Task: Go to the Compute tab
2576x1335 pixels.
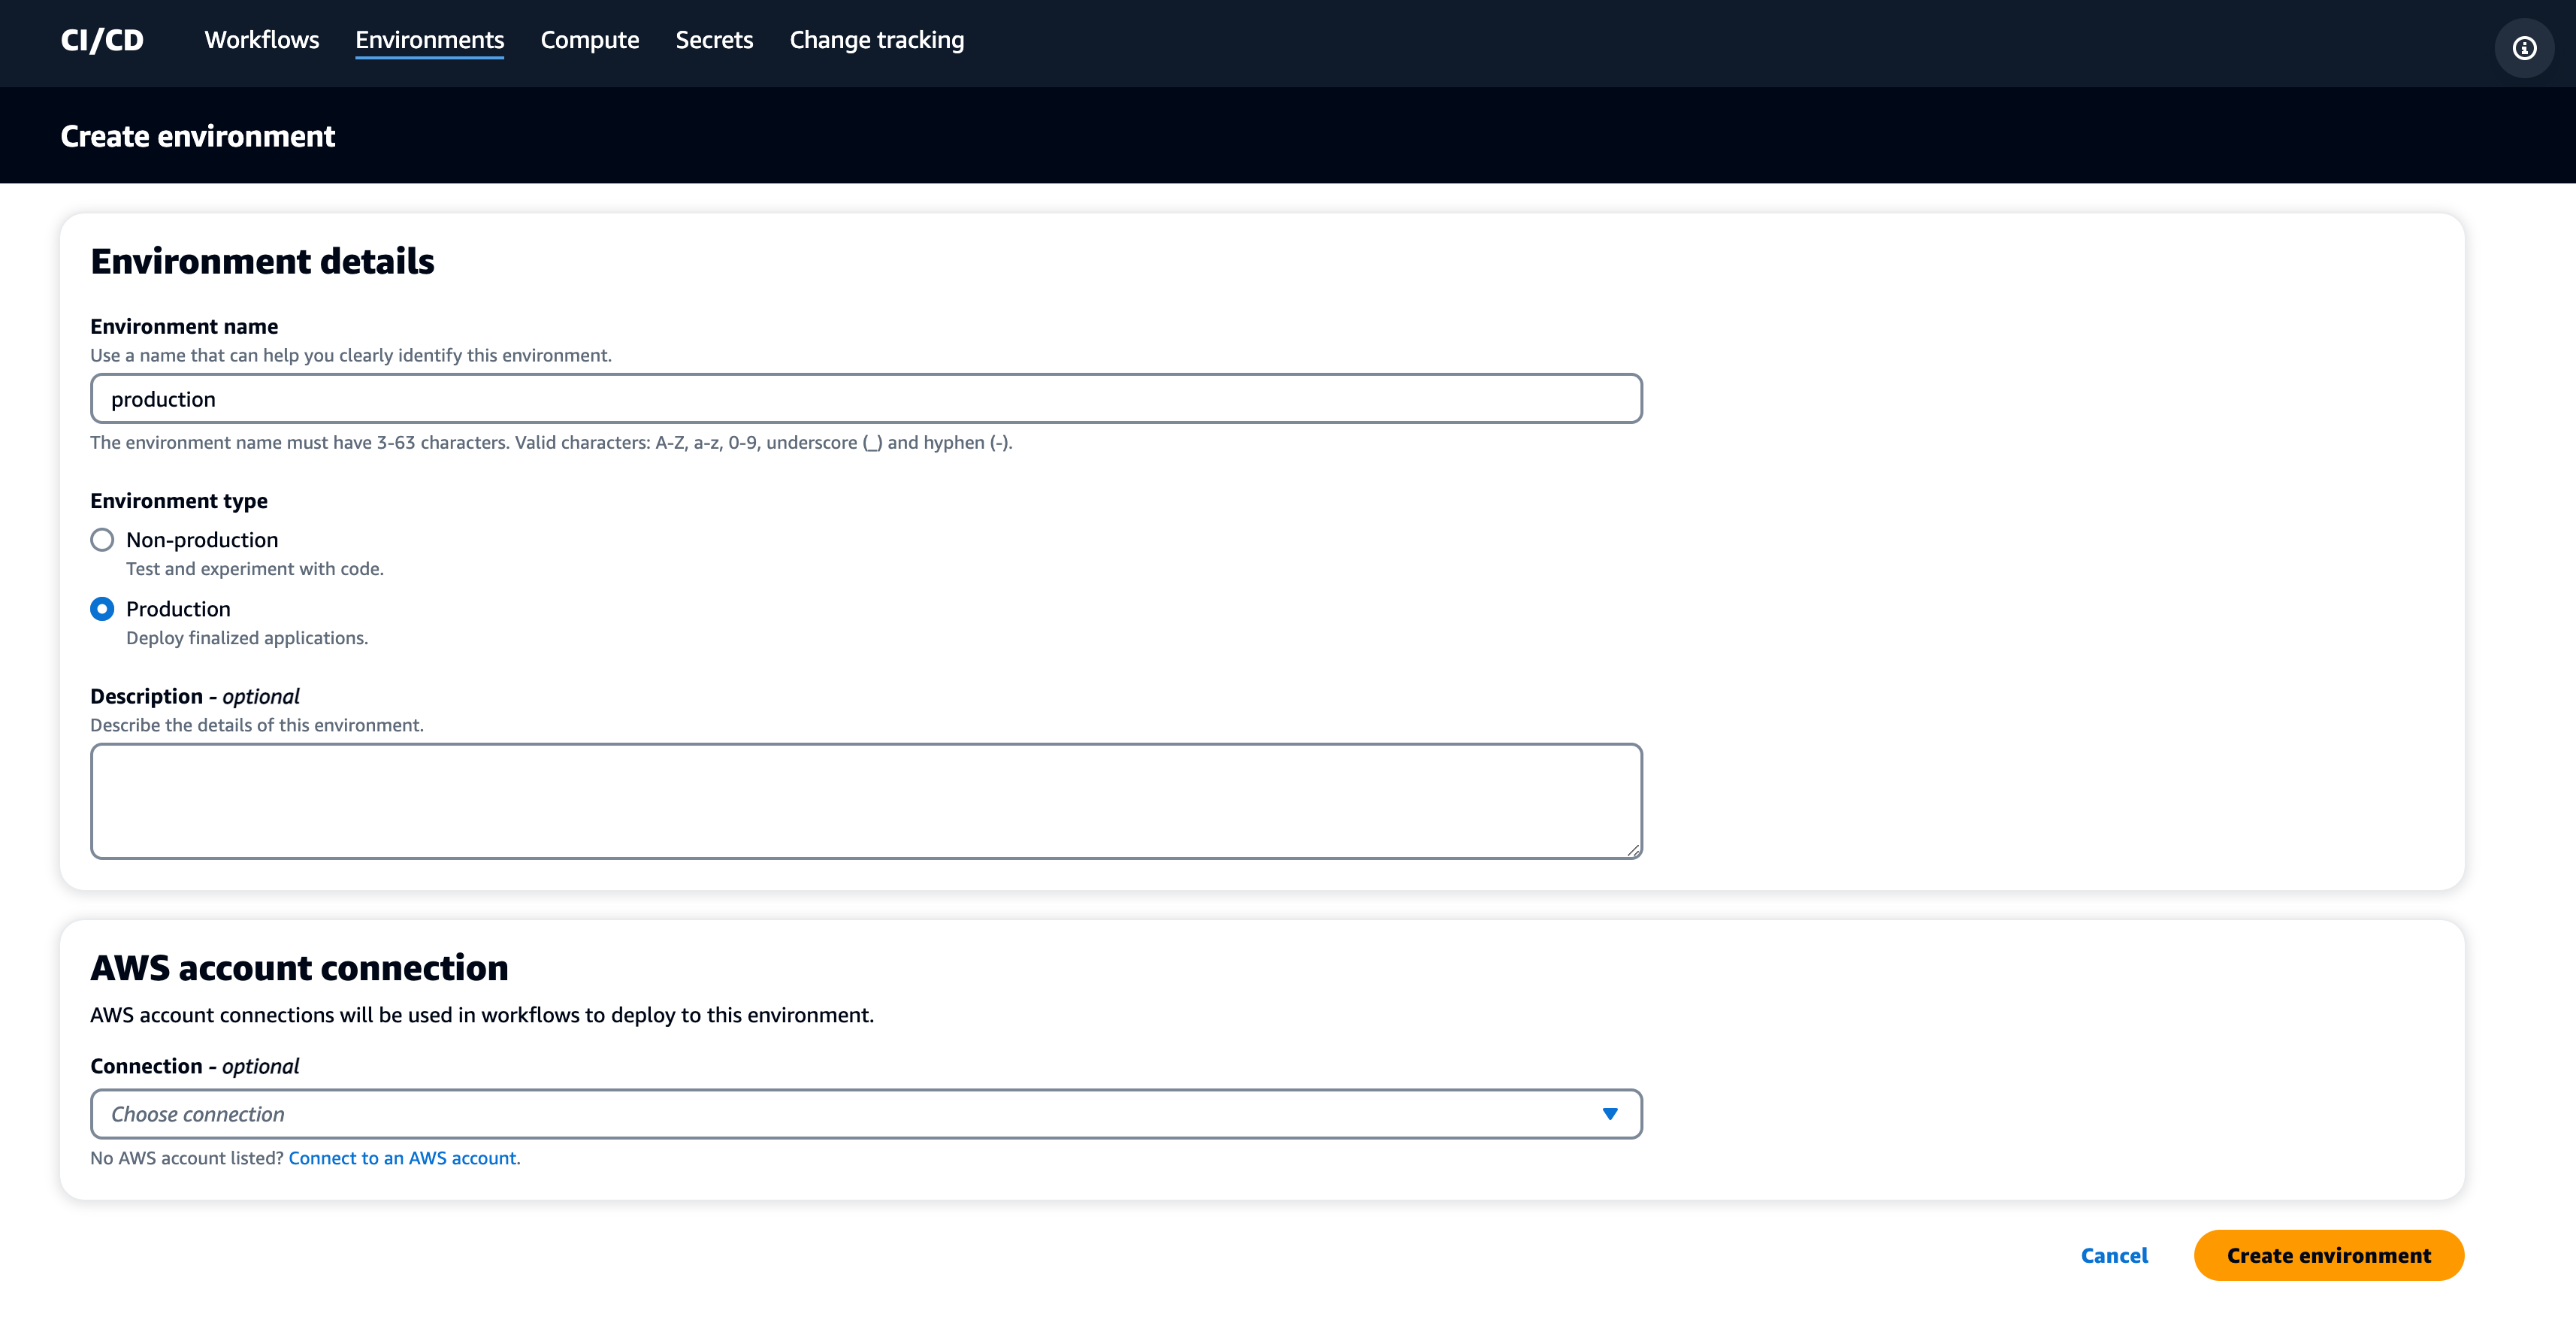Action: (589, 40)
